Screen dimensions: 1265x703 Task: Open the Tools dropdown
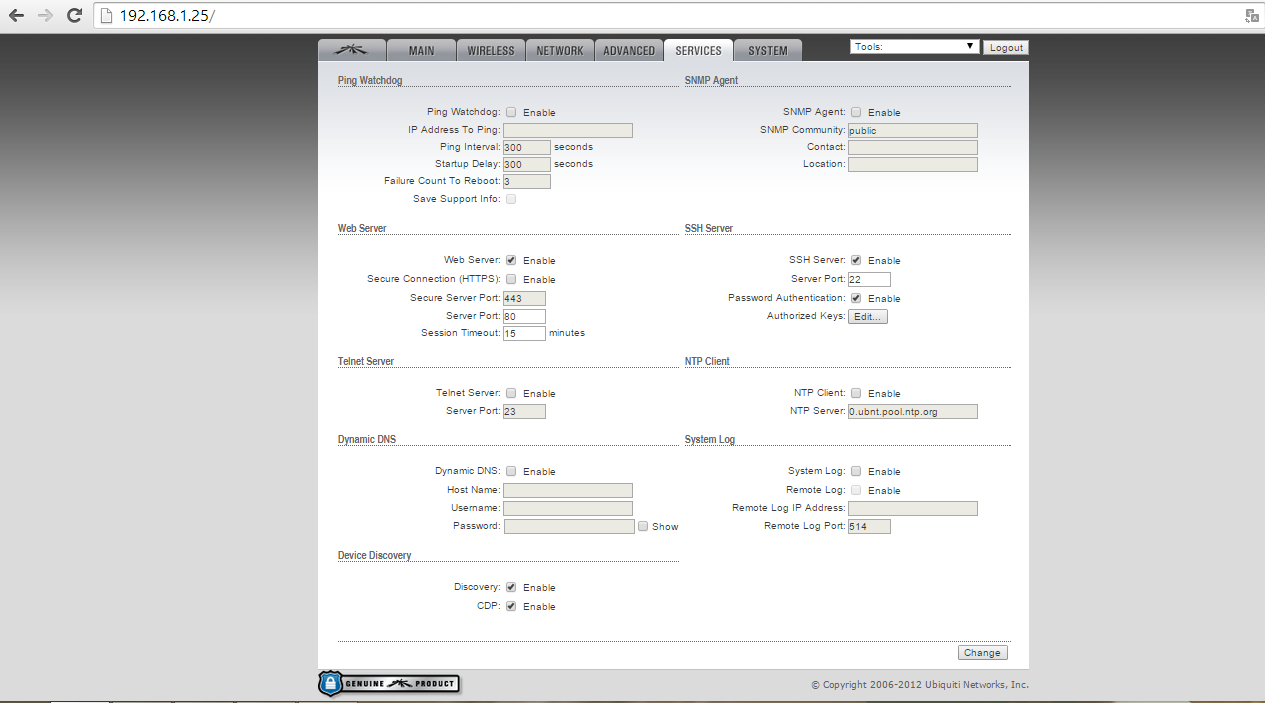click(914, 47)
